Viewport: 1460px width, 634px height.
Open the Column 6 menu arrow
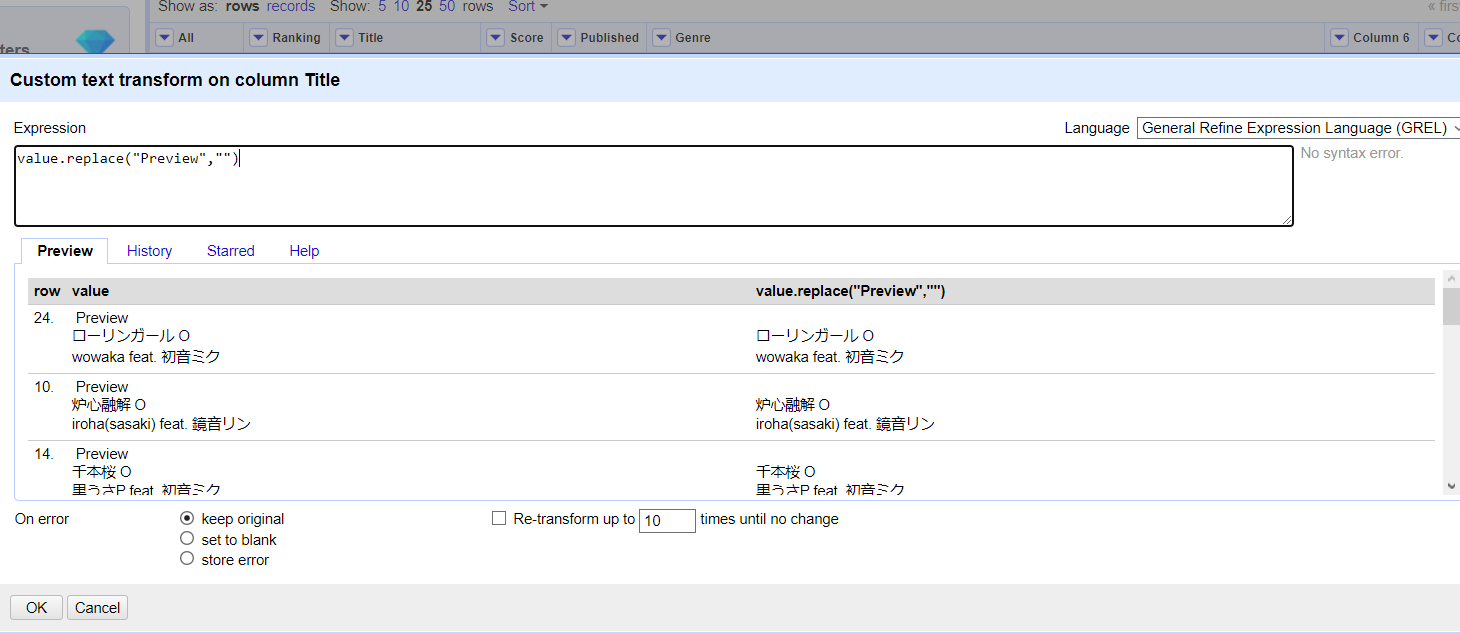click(x=1339, y=38)
